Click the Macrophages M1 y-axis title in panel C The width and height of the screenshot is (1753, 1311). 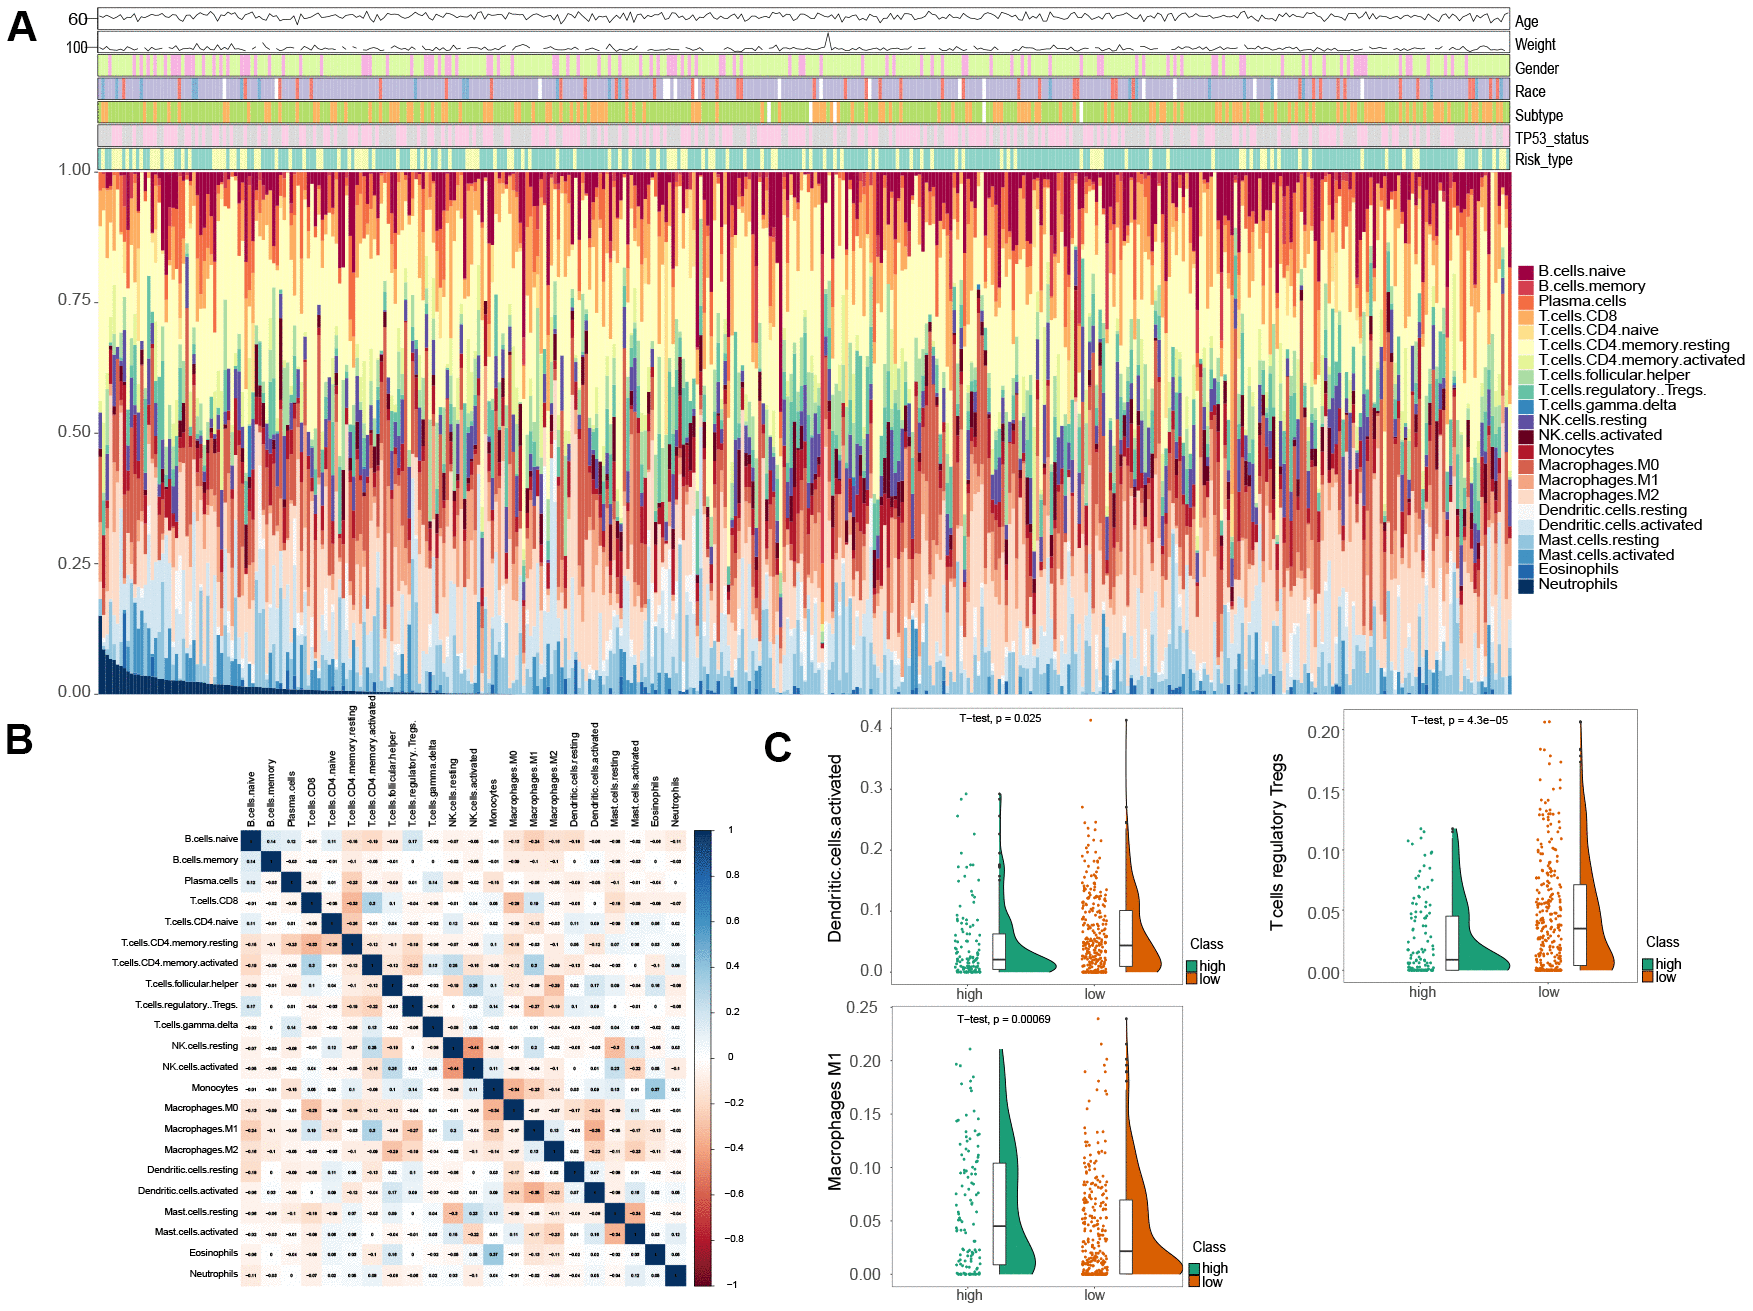[x=835, y=1121]
